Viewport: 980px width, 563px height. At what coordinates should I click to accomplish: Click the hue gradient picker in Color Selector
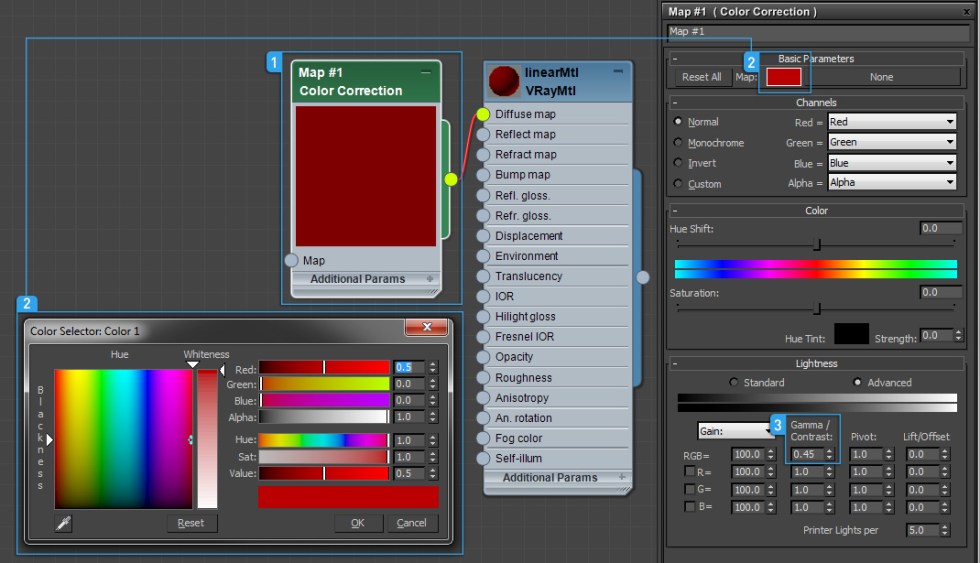point(123,439)
